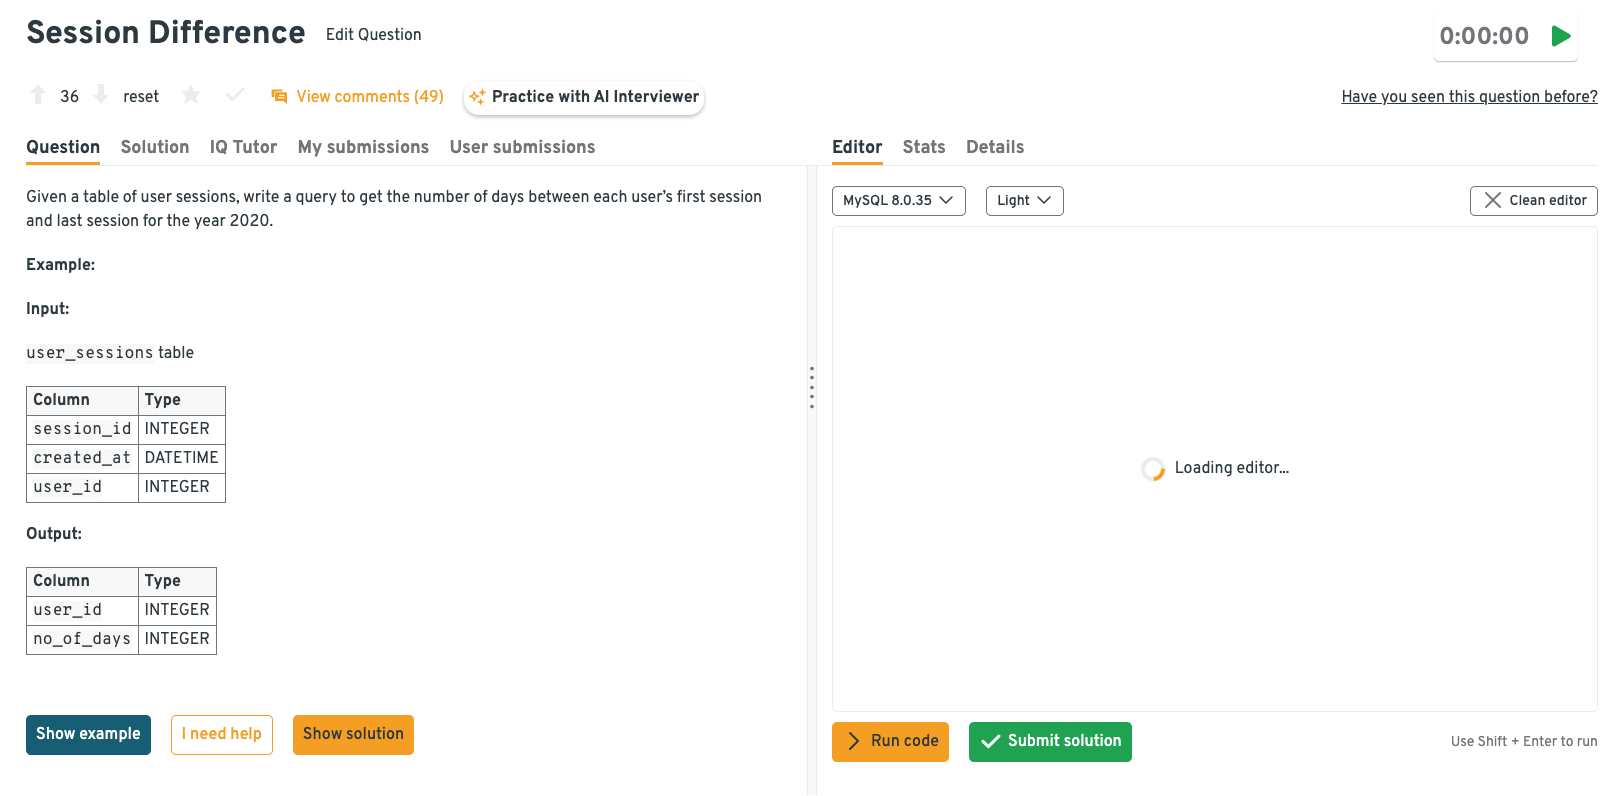
Task: Switch to the Solution tab
Action: [155, 147]
